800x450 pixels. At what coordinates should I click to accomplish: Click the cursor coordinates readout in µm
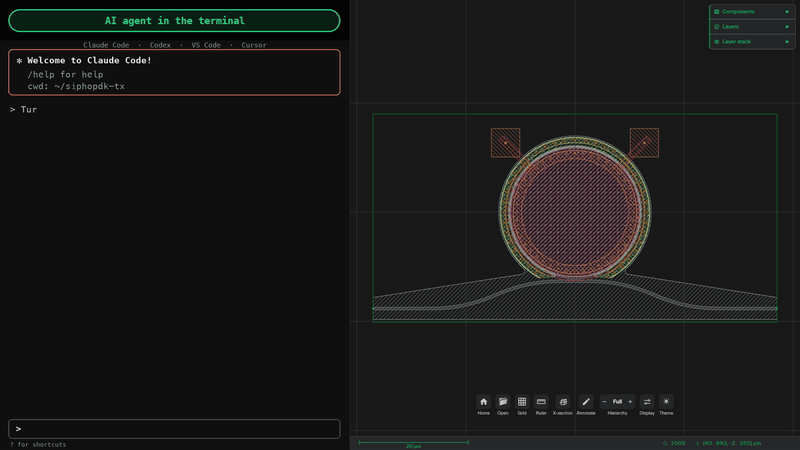coord(728,443)
